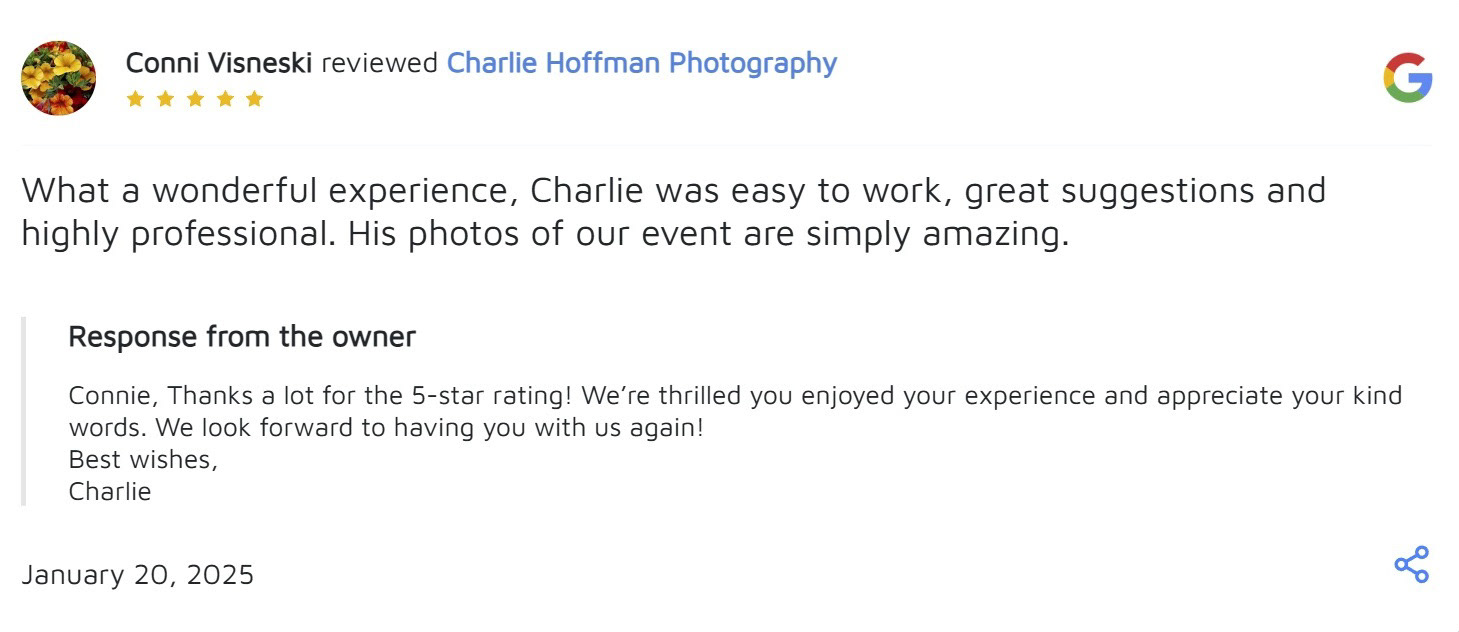
Task: Click the "Response from the owner" heading
Action: pyautogui.click(x=241, y=337)
